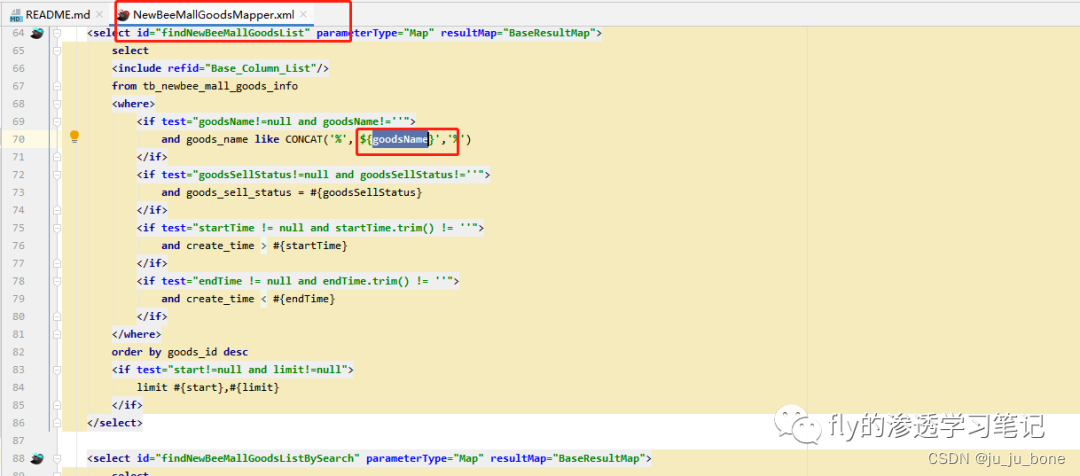Click resultMap BaseResultMap on line 64
The image size is (1080, 476).
521,33
